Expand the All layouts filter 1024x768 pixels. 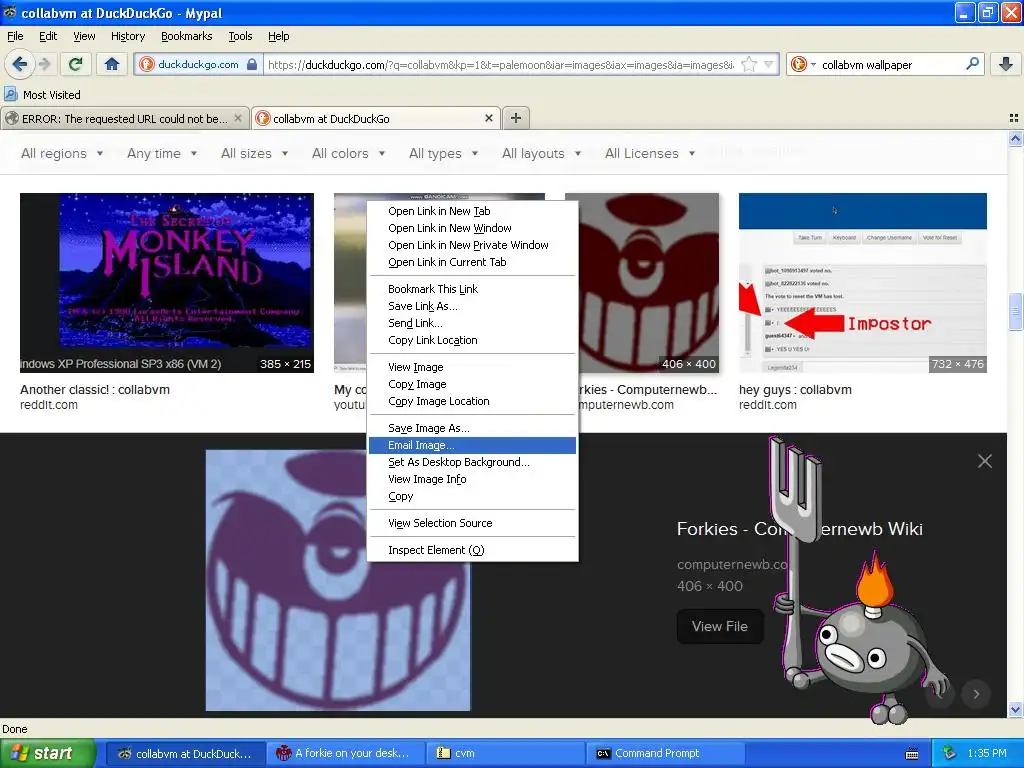[541, 153]
